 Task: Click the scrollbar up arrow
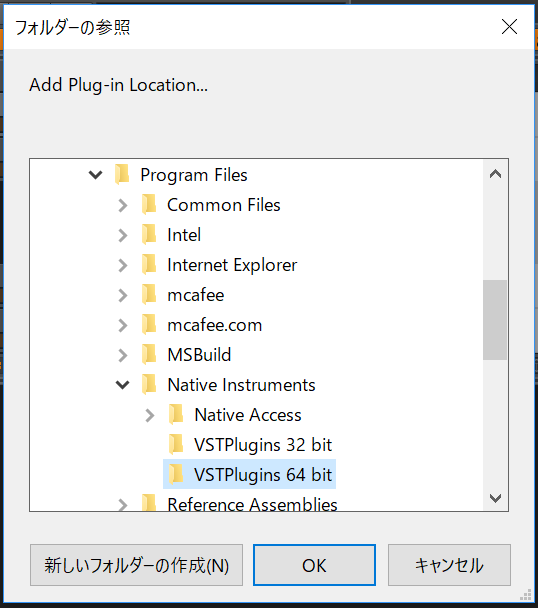click(495, 174)
